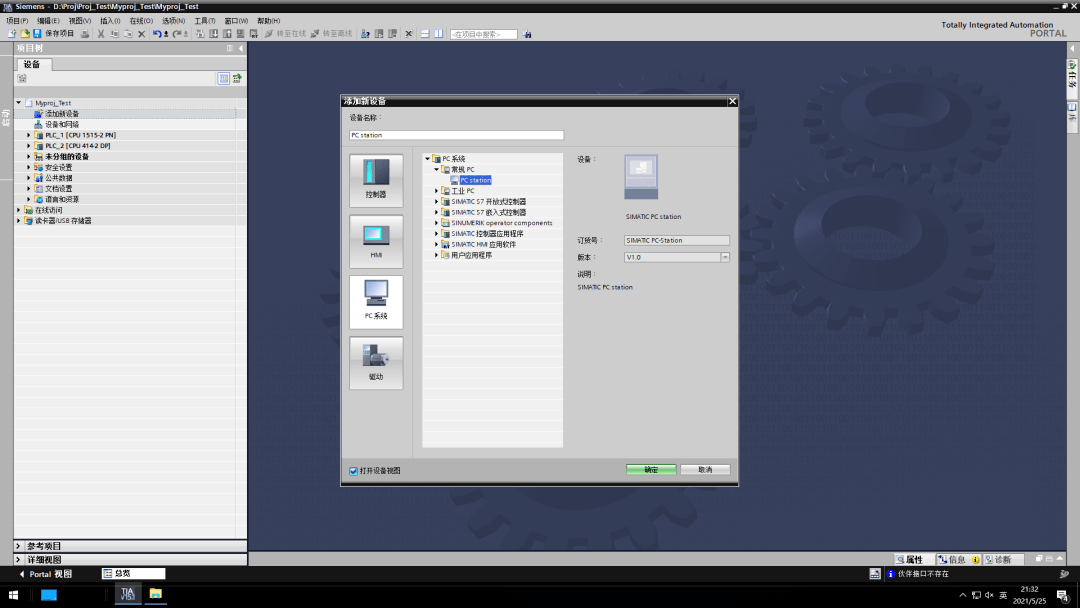The width and height of the screenshot is (1080, 608).
Task: Expand the 安全设置 tree node
Action: pyautogui.click(x=28, y=167)
